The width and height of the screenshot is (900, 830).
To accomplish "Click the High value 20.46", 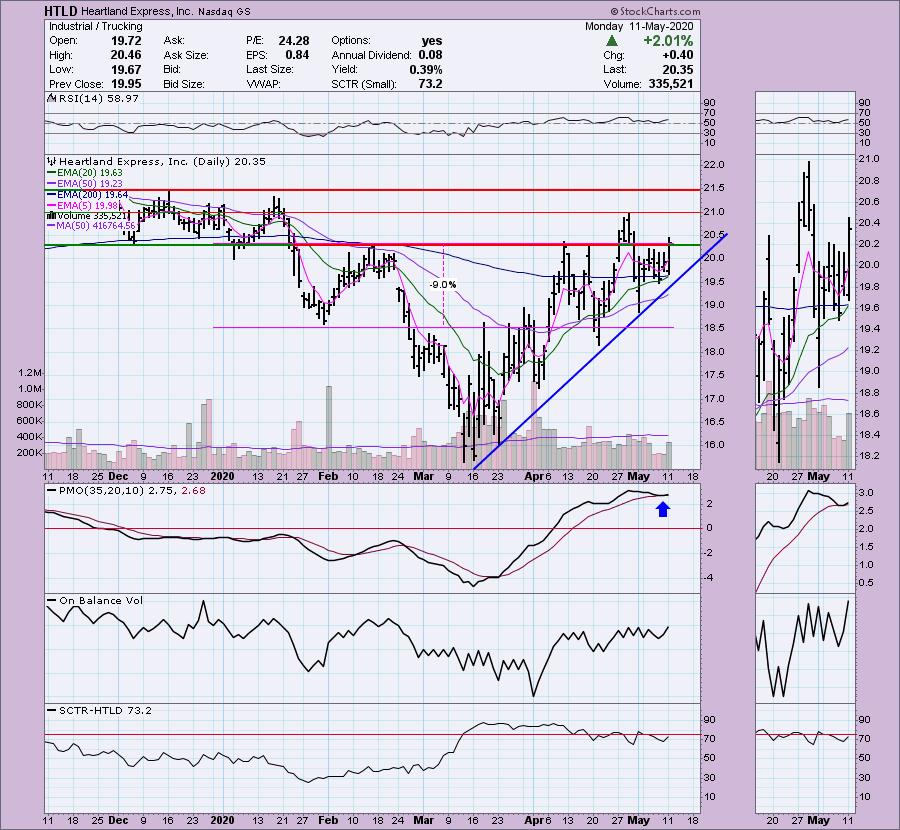I will (126, 55).
